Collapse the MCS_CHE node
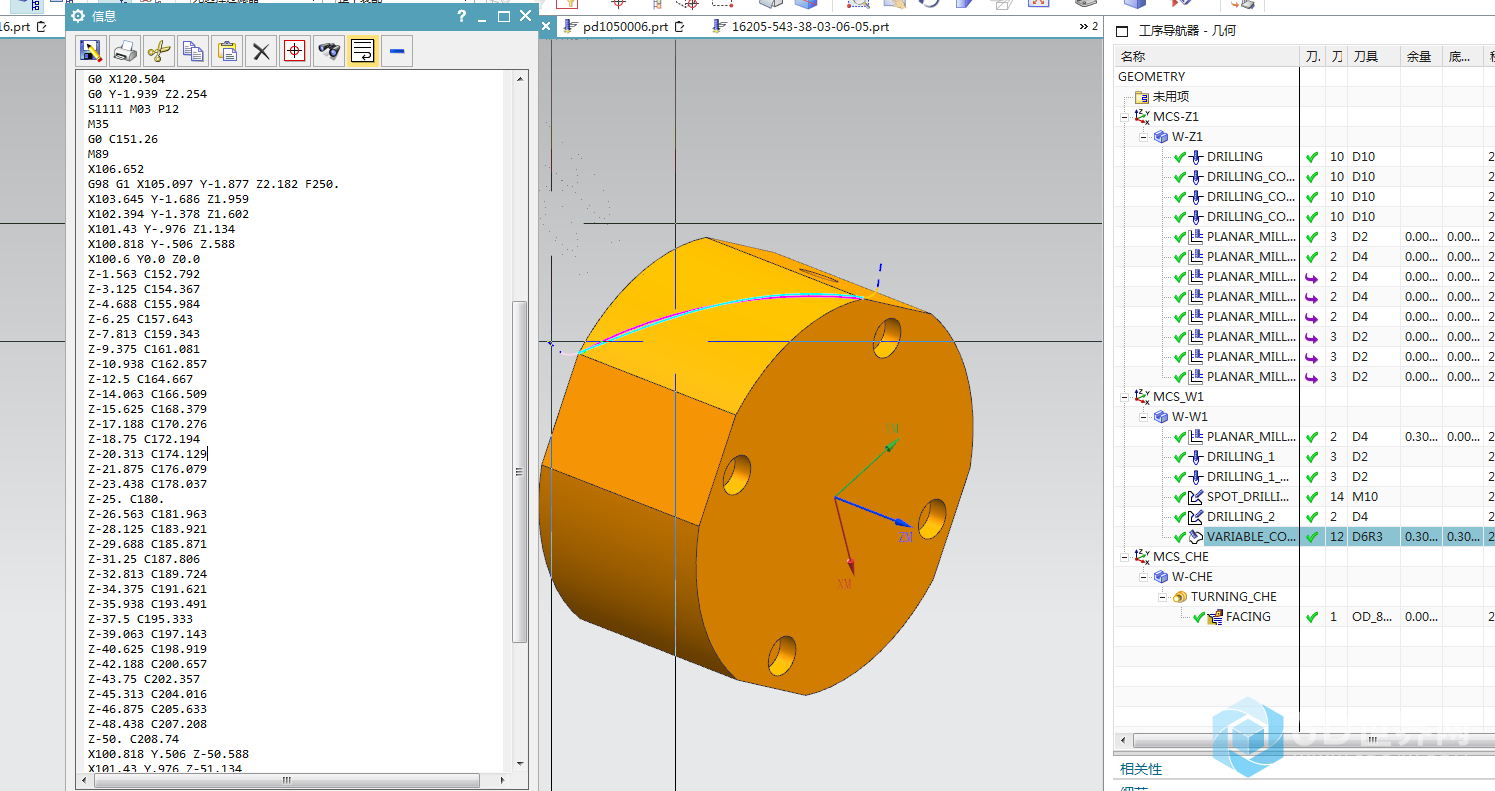 [1125, 557]
